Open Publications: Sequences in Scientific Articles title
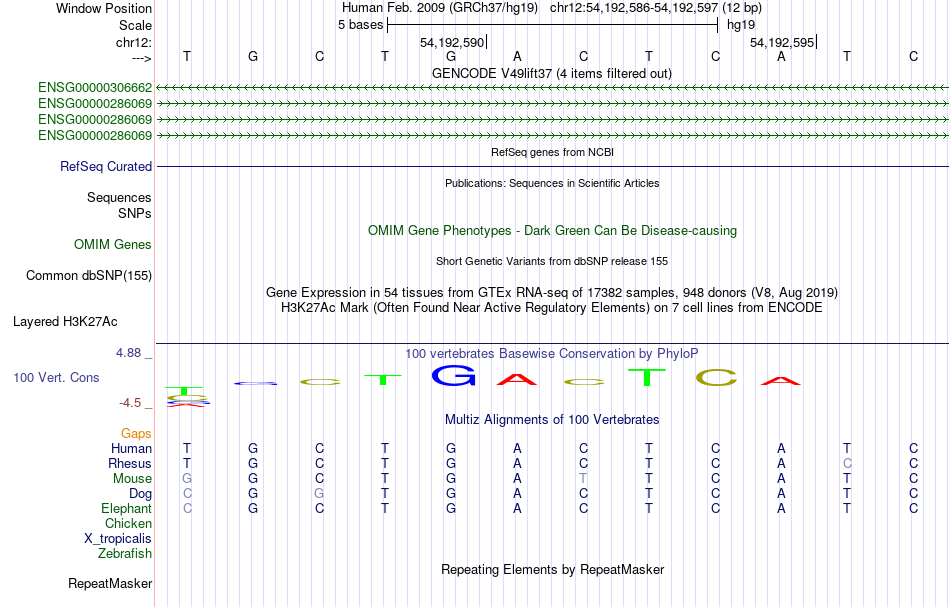 [552, 183]
